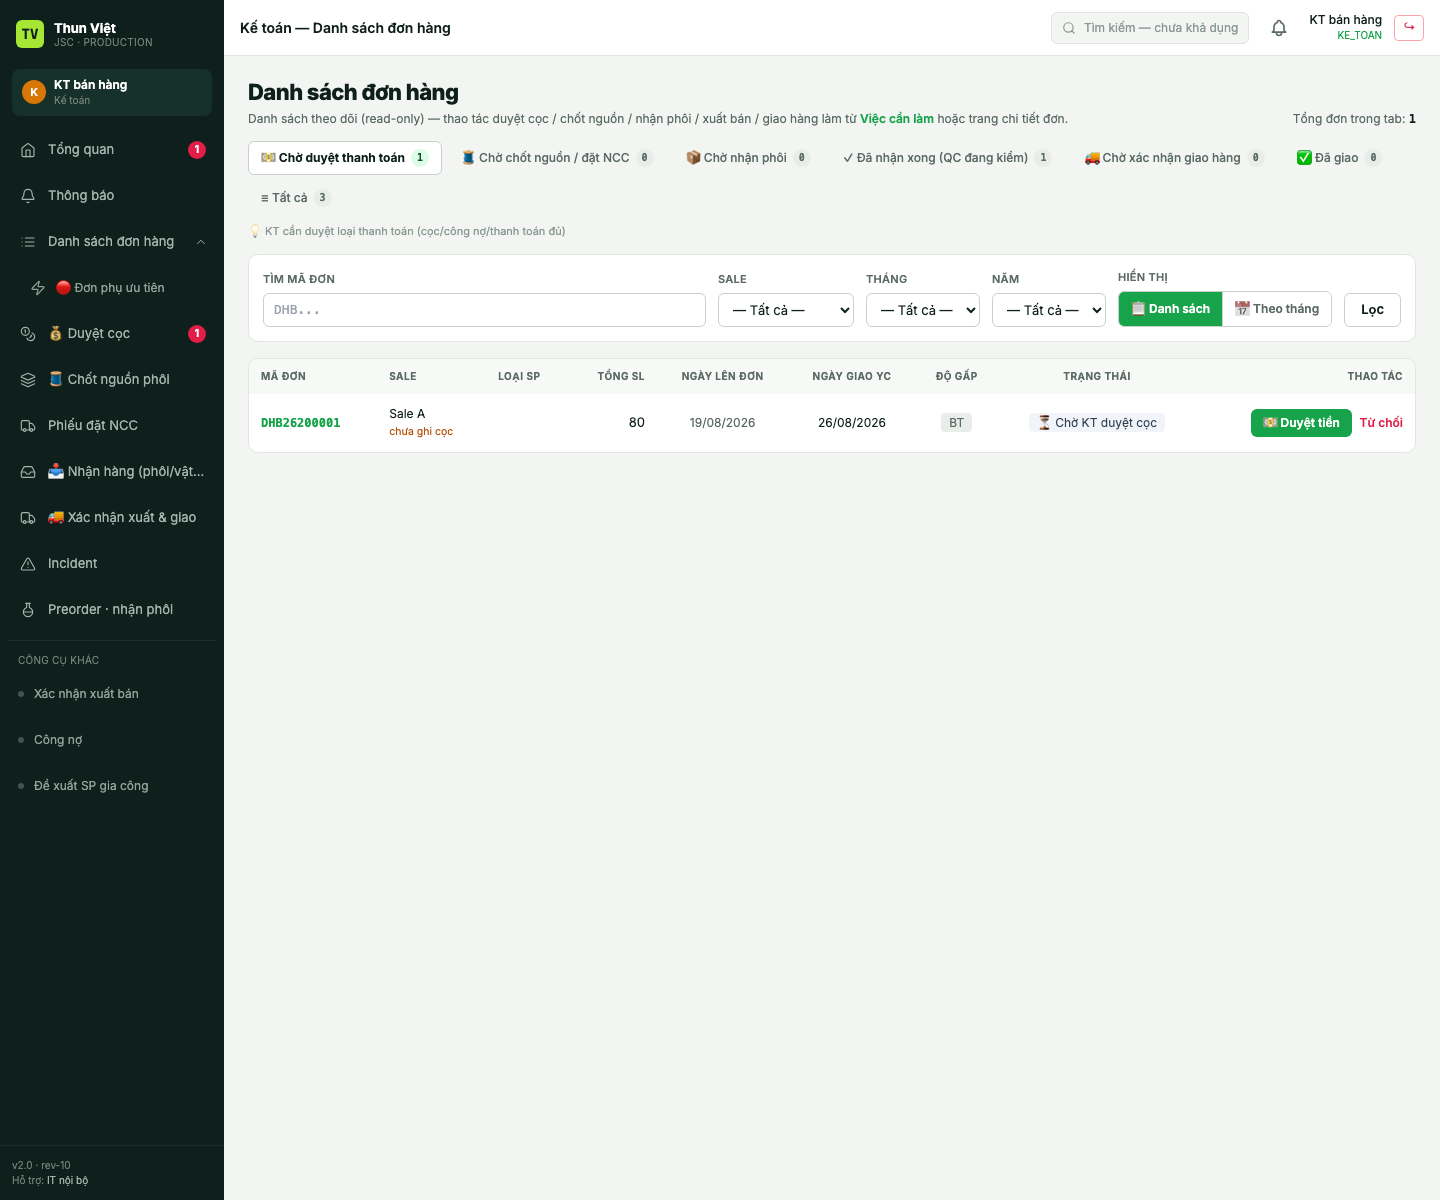Click the orange K user avatar
The height and width of the screenshot is (1200, 1440).
(34, 92)
